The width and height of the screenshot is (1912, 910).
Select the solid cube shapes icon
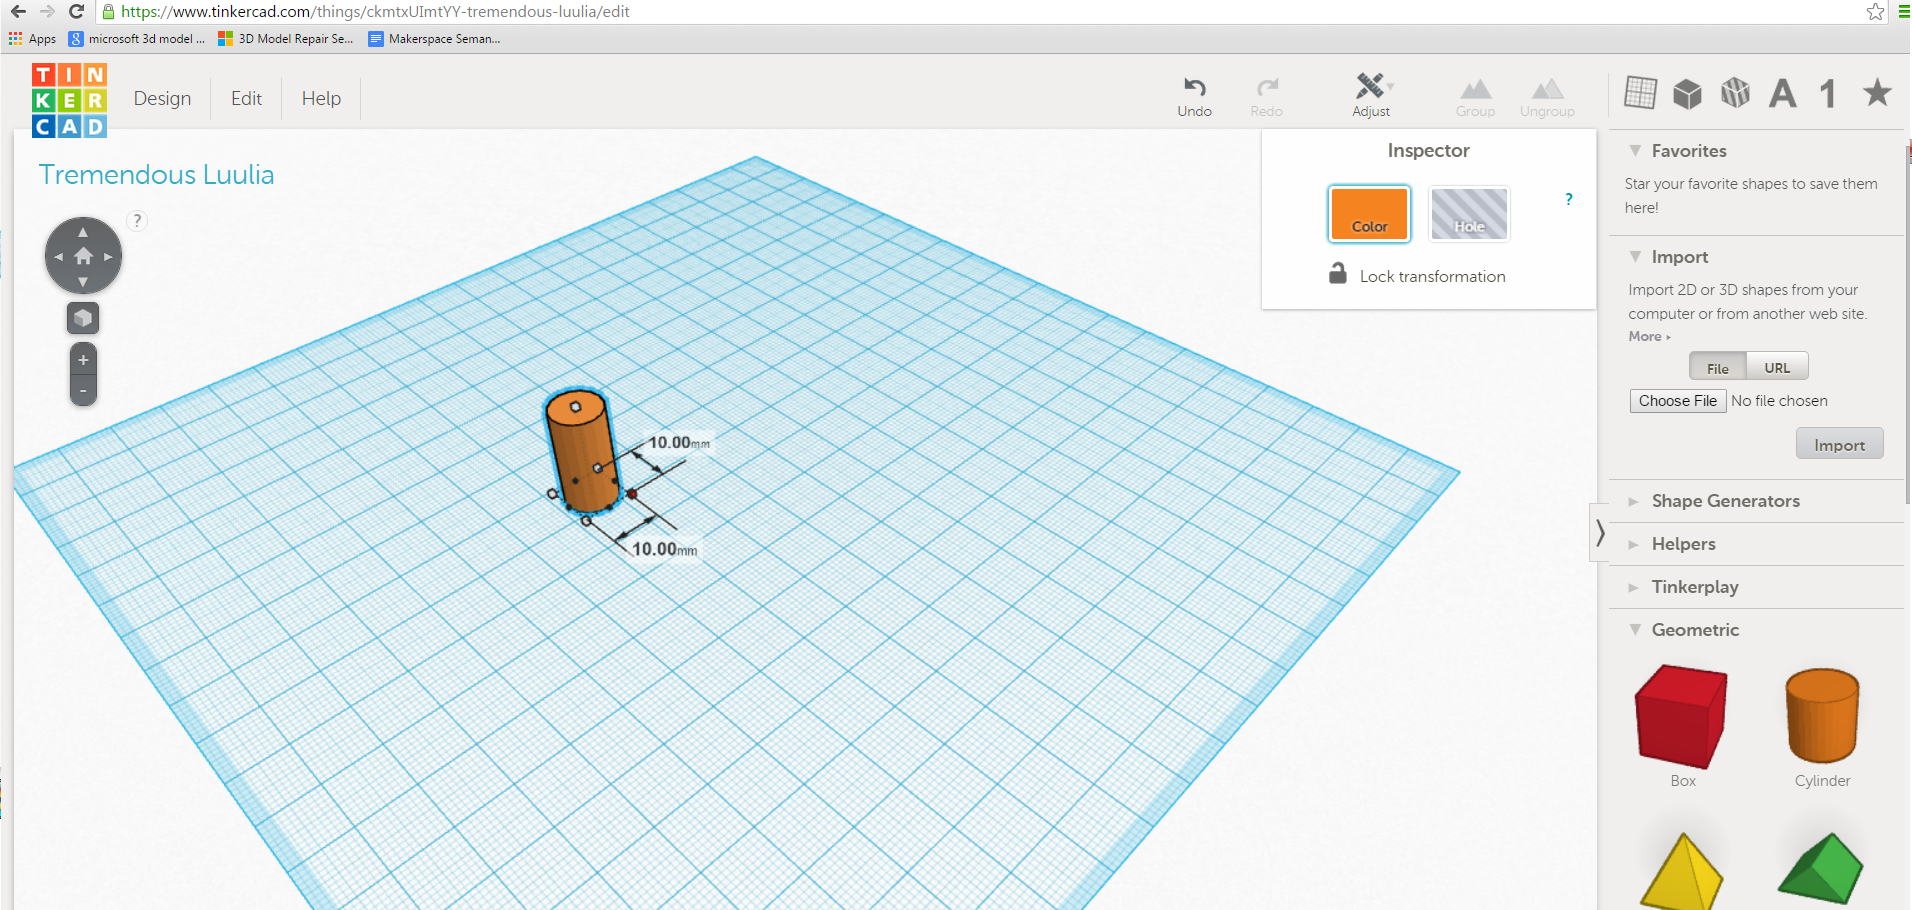pos(1688,93)
